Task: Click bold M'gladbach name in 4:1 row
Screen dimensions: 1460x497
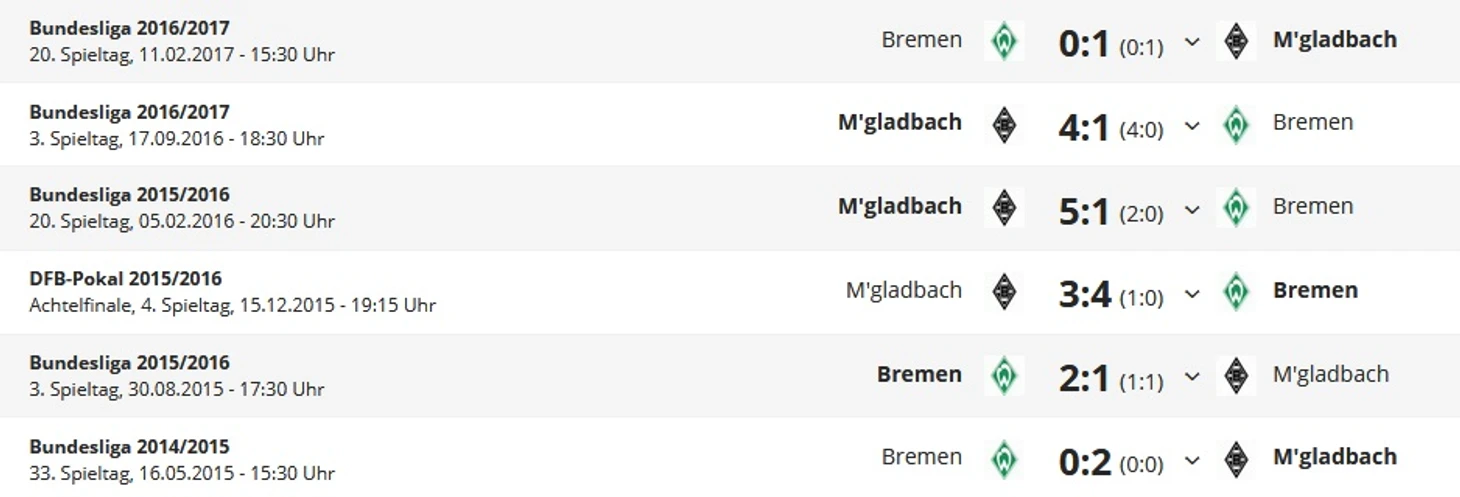Action: tap(900, 122)
